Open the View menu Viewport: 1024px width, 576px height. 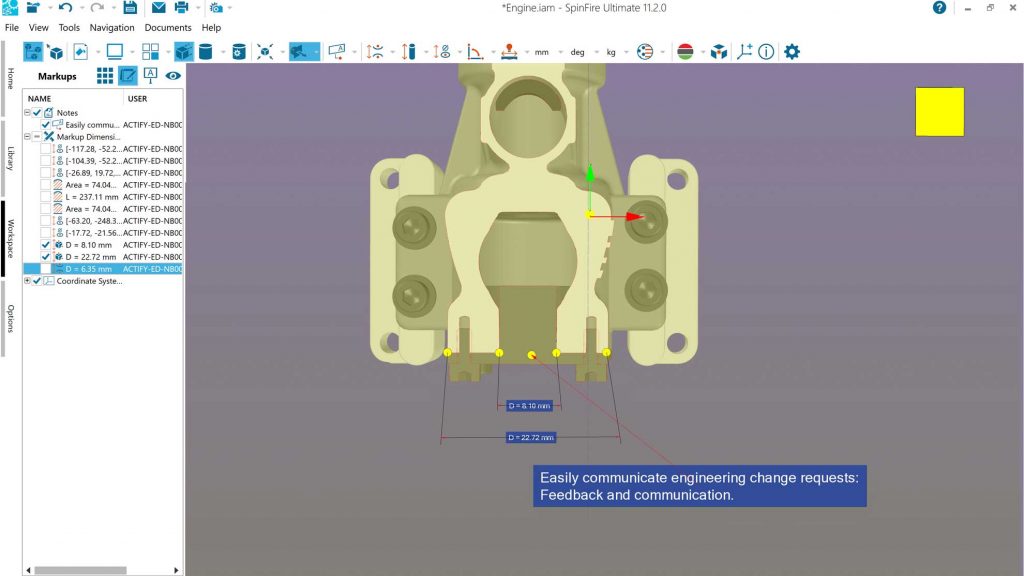point(39,27)
